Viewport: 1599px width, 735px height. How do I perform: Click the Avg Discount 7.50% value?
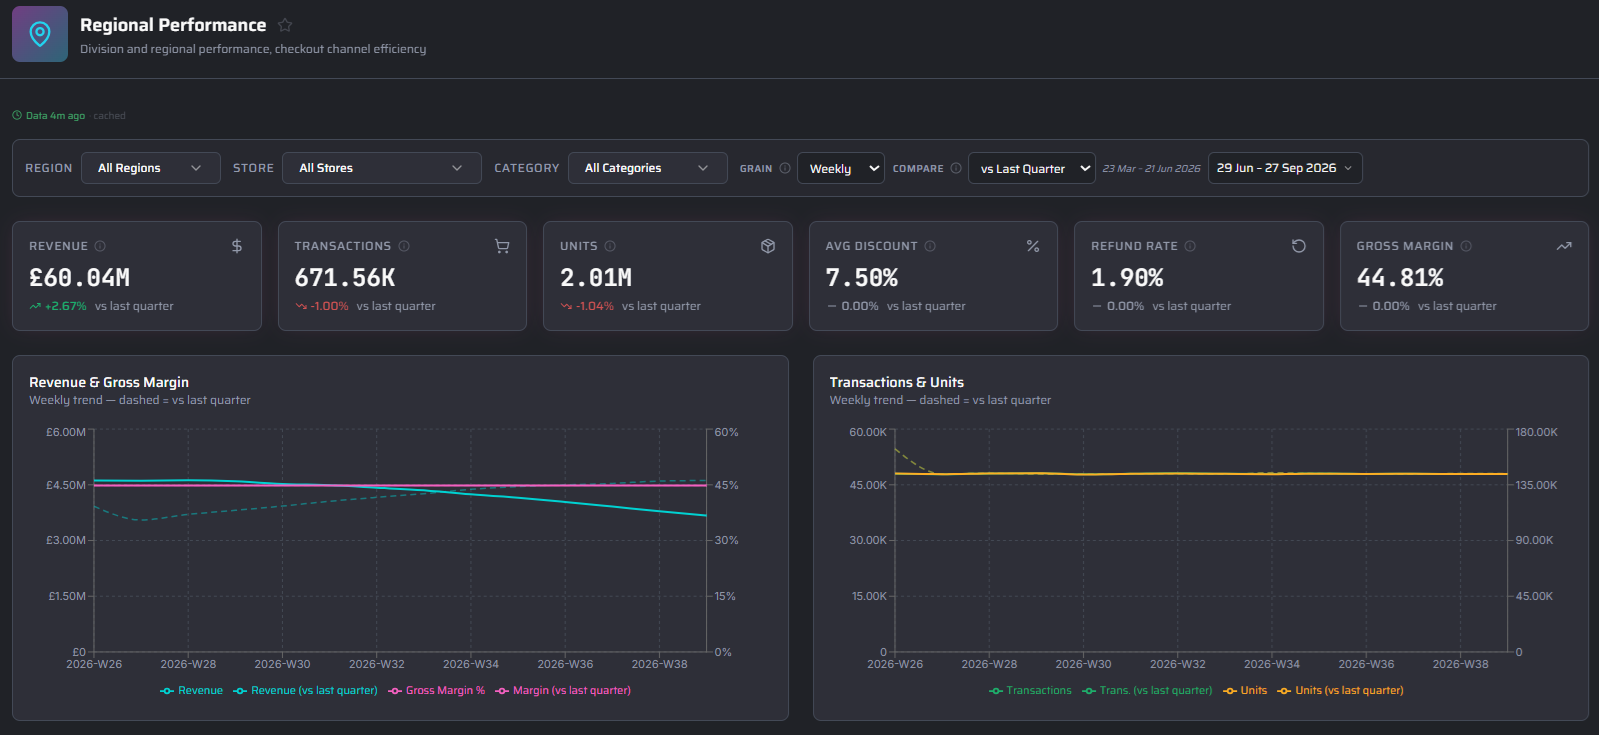click(x=862, y=278)
